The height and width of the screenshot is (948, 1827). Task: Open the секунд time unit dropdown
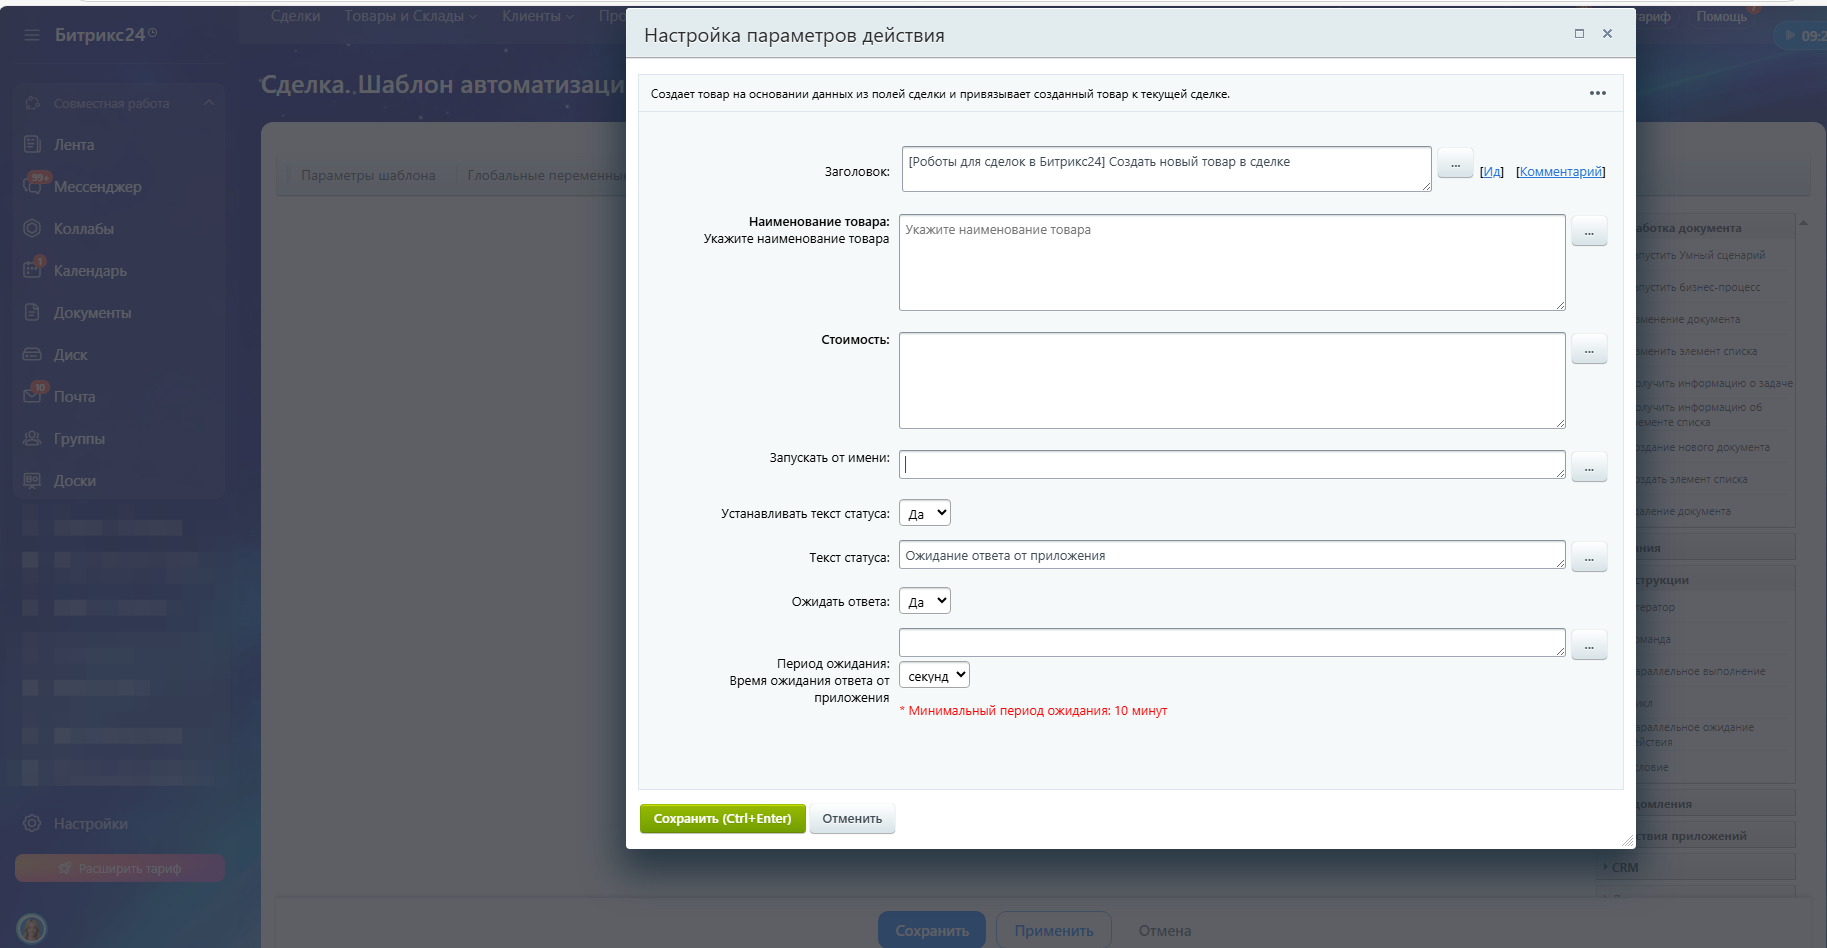[x=934, y=675]
